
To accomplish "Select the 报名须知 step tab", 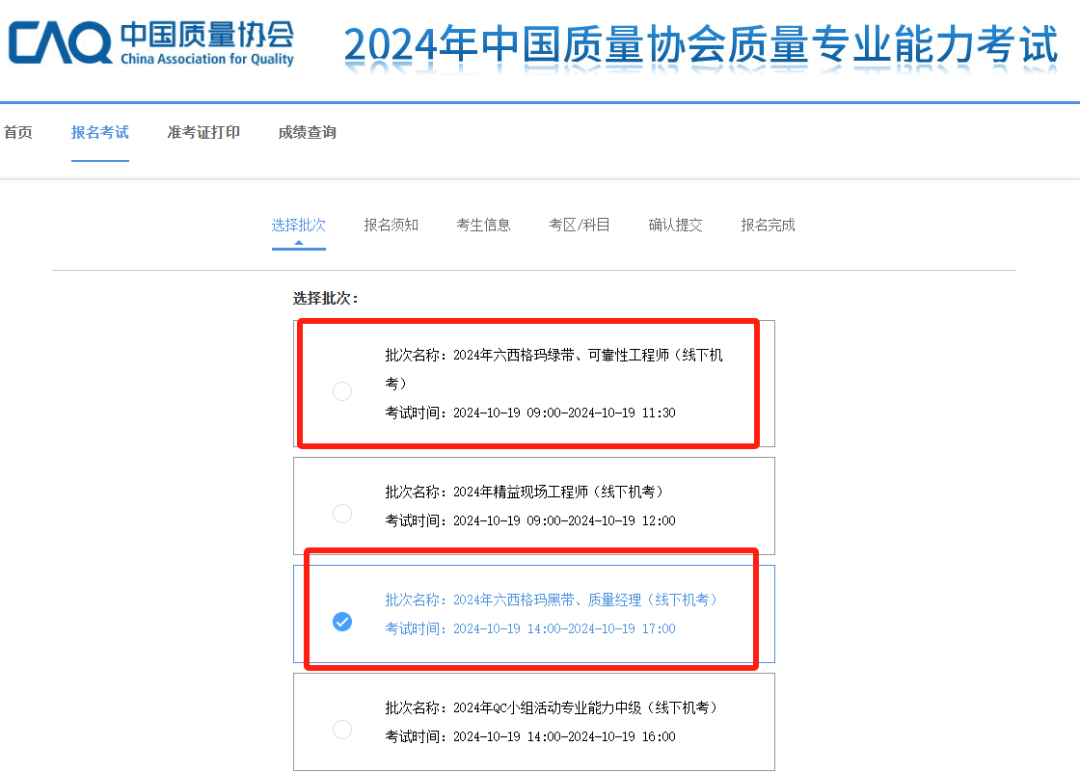I will 391,225.
